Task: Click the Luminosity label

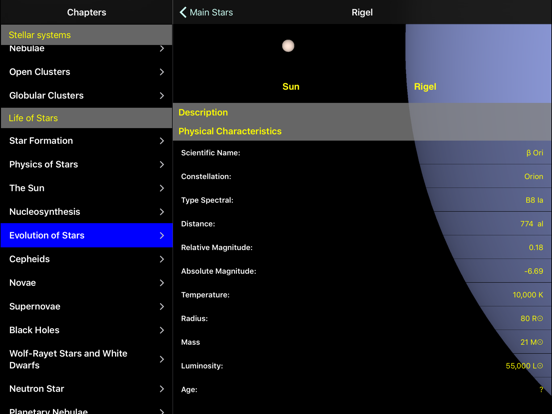Action: 202,366
